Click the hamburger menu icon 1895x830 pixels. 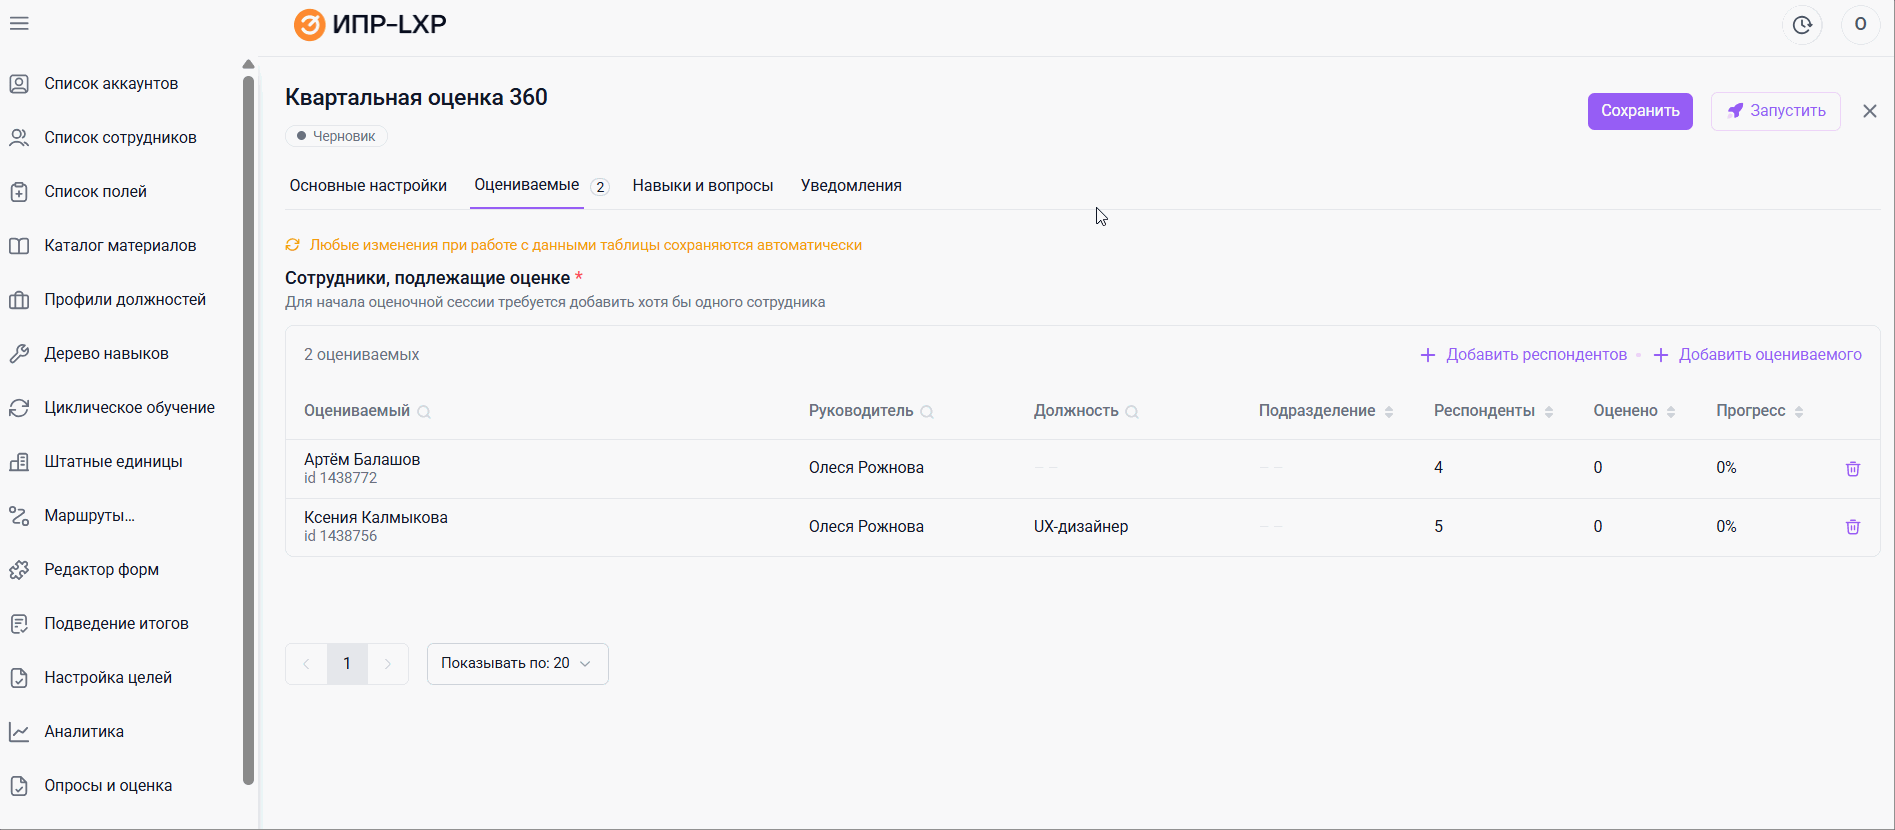coord(19,23)
